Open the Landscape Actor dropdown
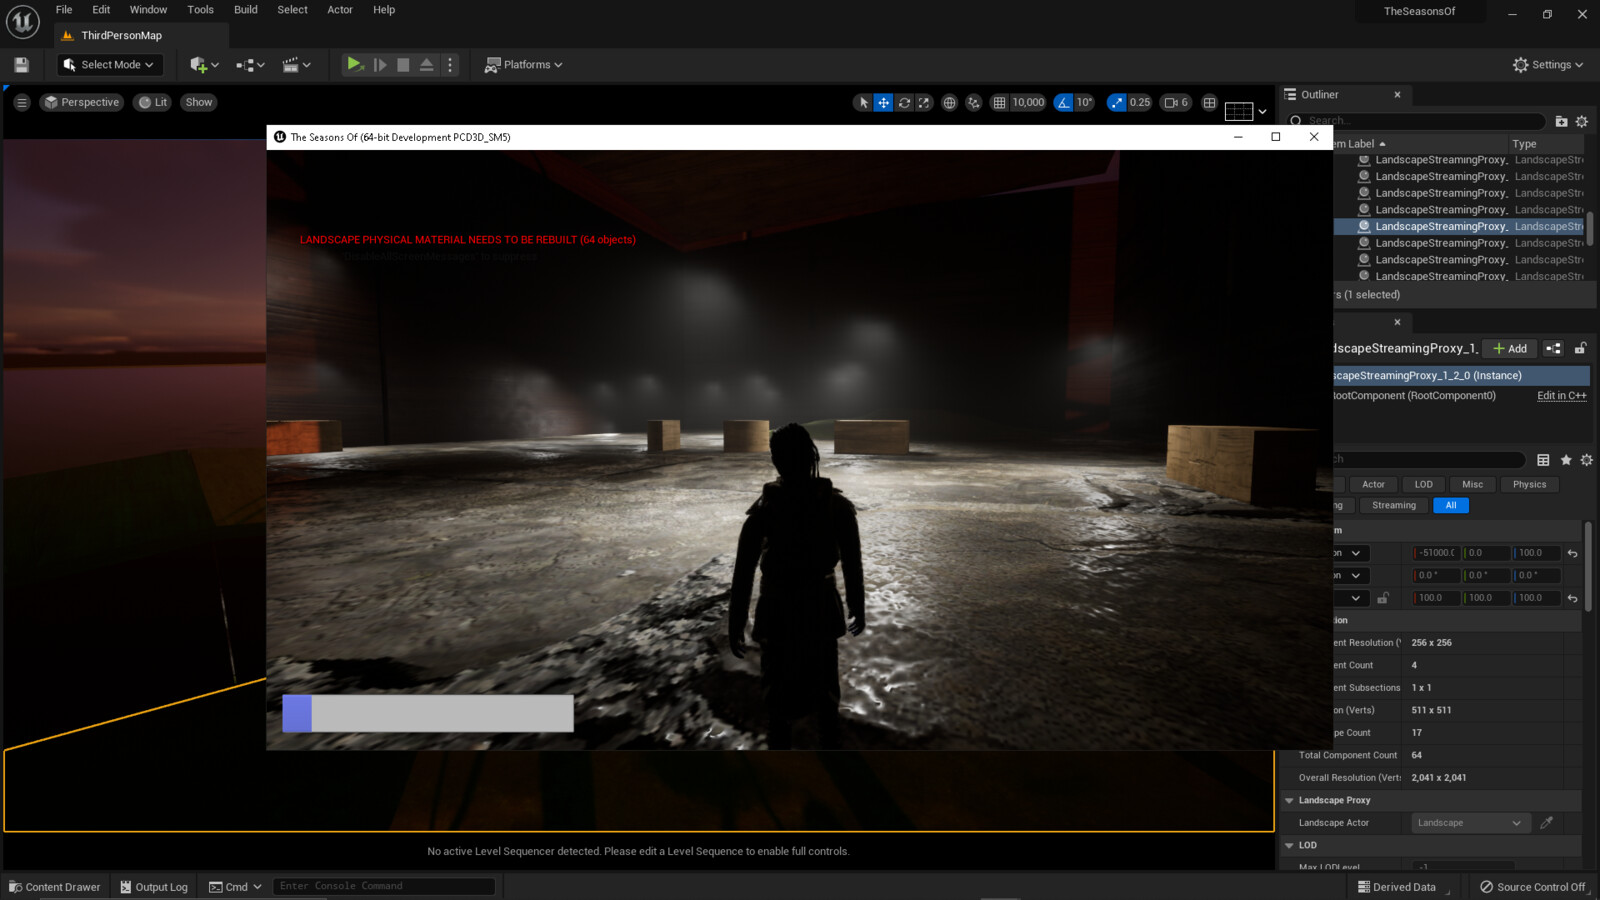1600x900 pixels. click(x=1470, y=823)
